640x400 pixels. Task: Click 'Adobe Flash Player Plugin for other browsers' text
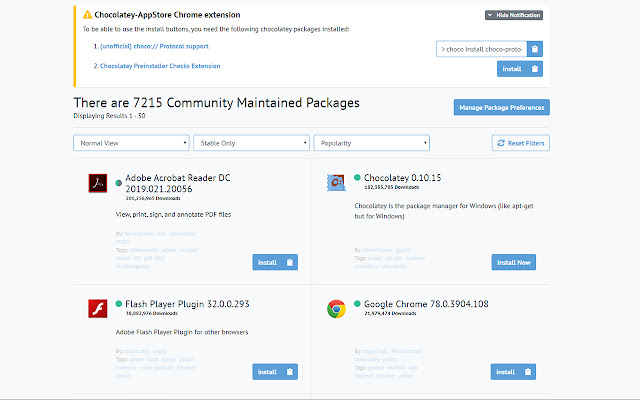coord(182,332)
